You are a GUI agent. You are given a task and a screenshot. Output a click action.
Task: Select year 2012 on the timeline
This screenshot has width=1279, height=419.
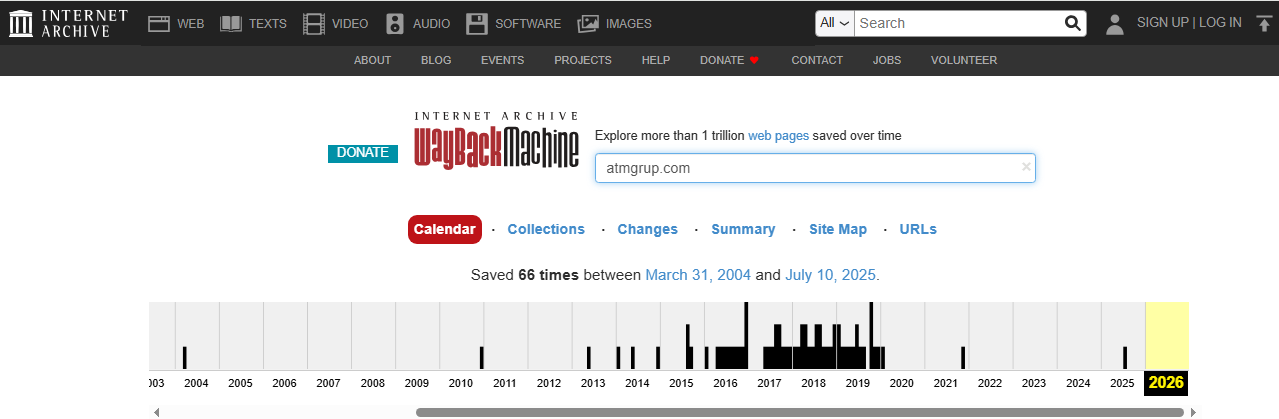coord(549,383)
